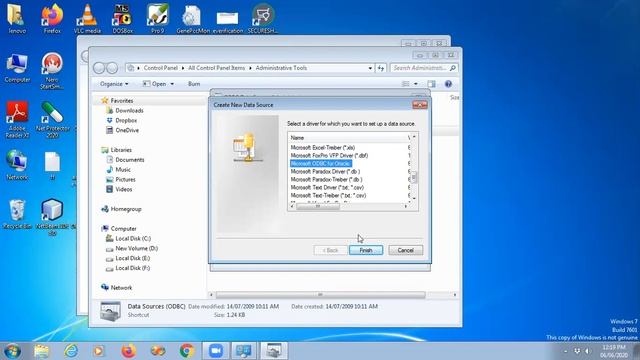The height and width of the screenshot is (360, 640).
Task: Expand the address bar history dropdown
Action: pyautogui.click(x=370, y=68)
